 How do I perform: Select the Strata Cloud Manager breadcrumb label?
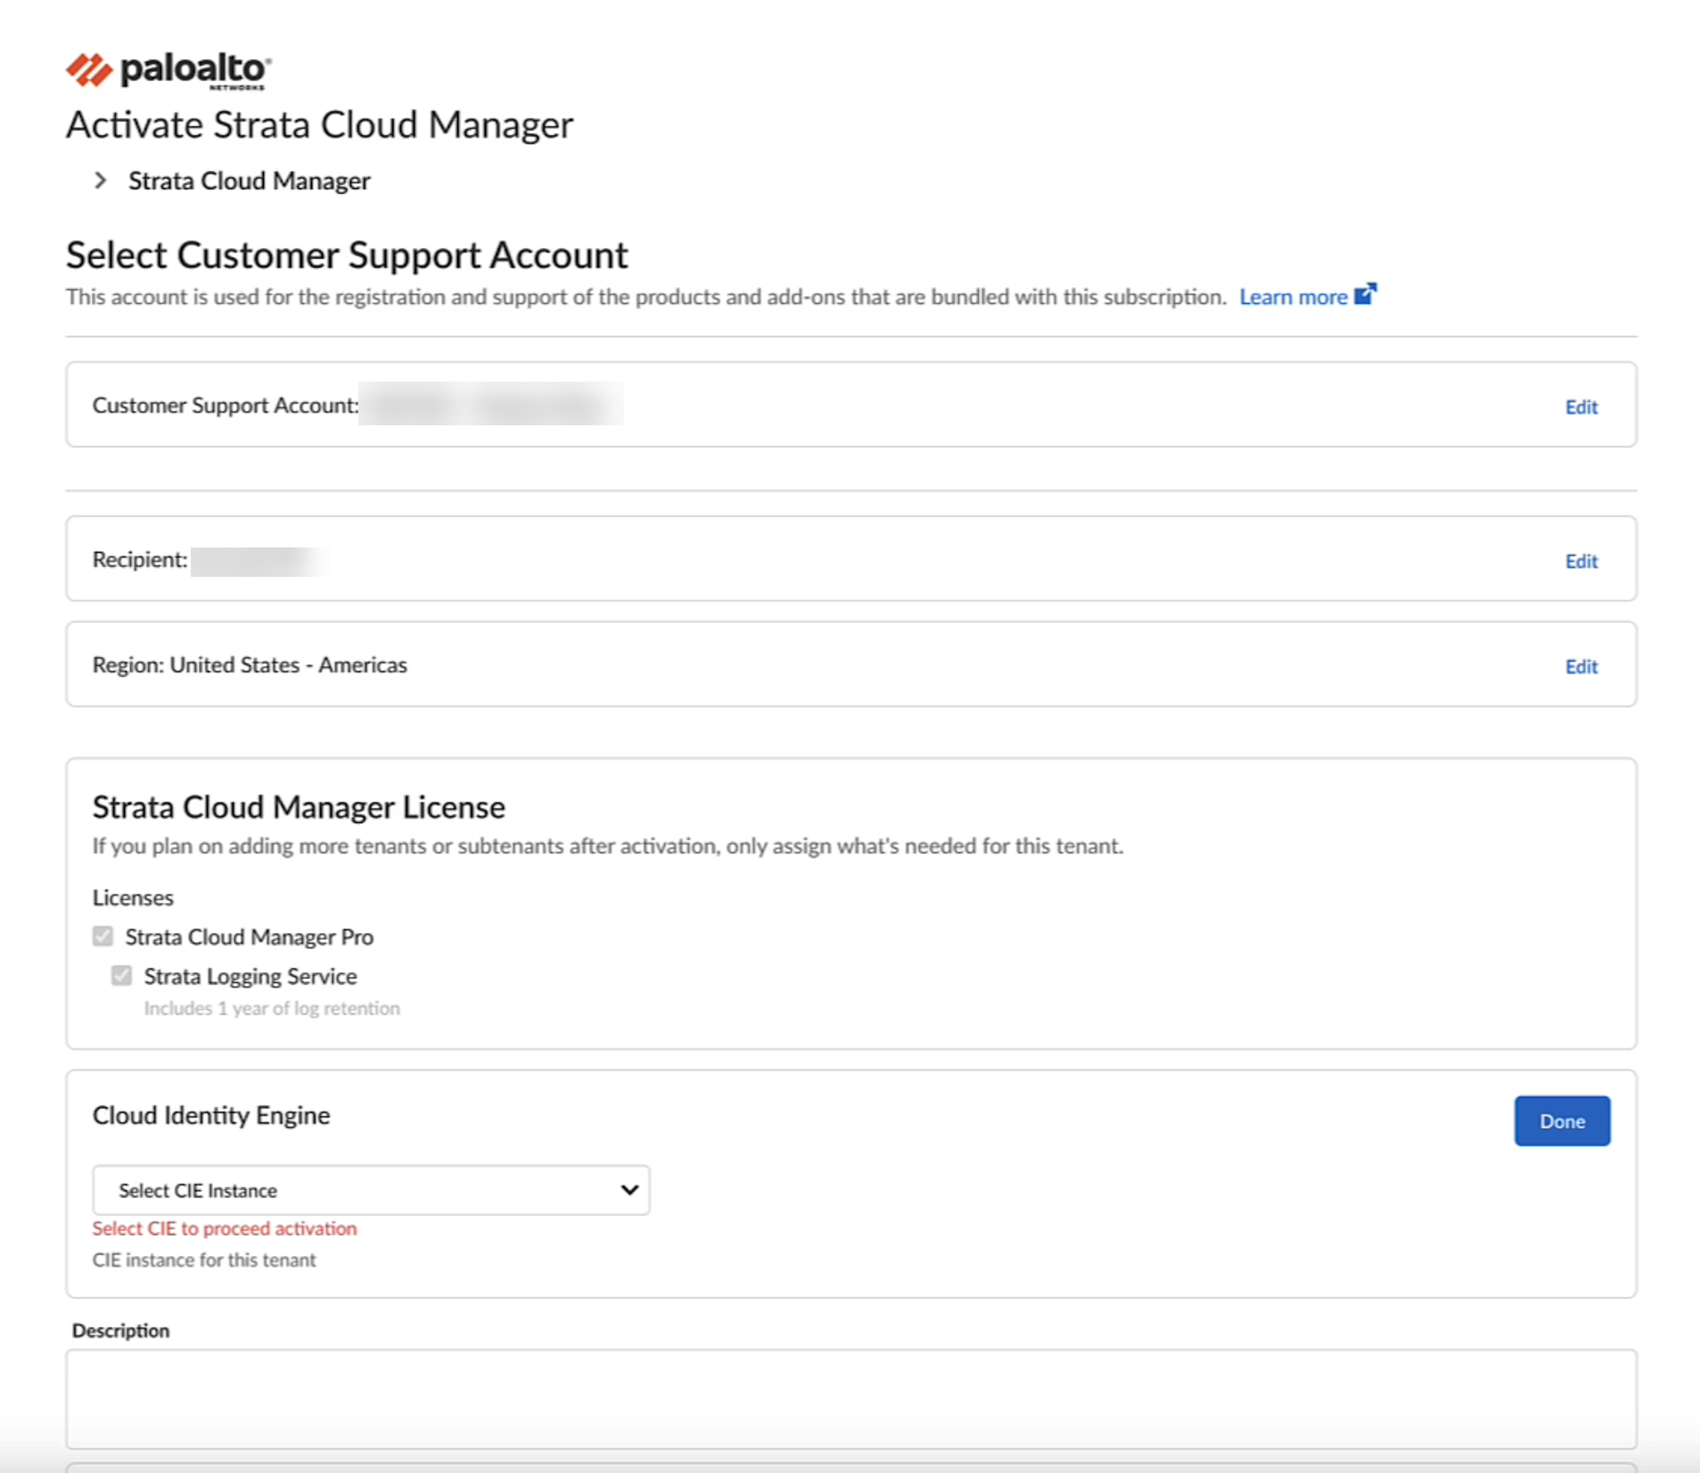click(x=249, y=181)
